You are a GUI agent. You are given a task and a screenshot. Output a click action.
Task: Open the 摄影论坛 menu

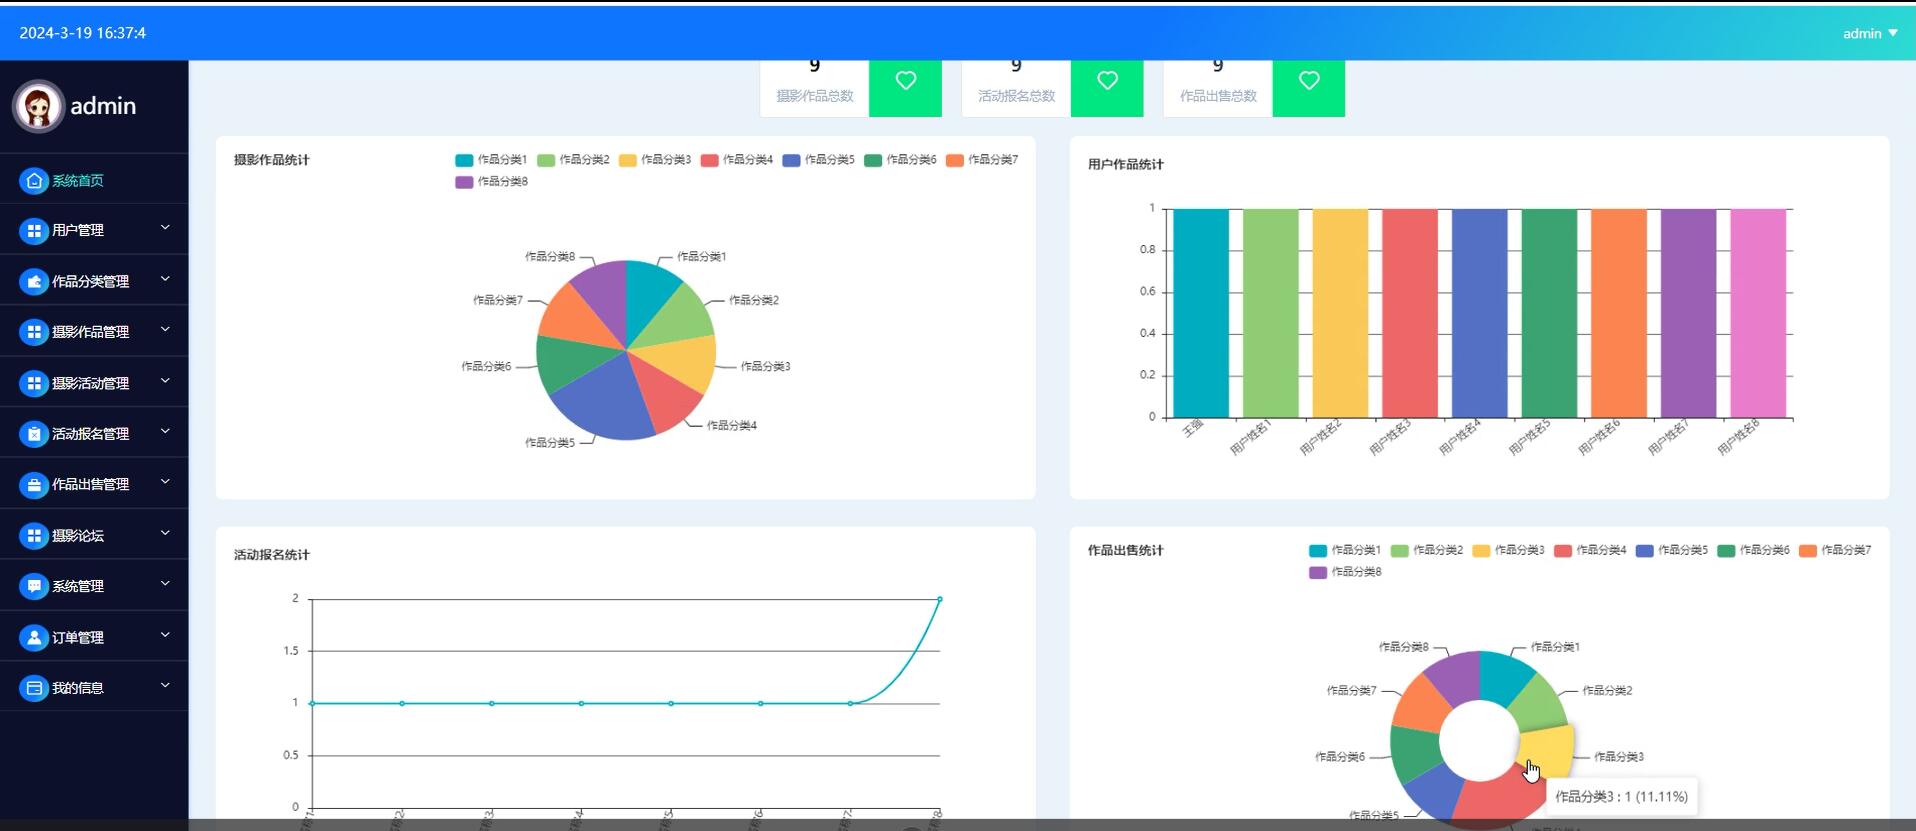click(94, 536)
